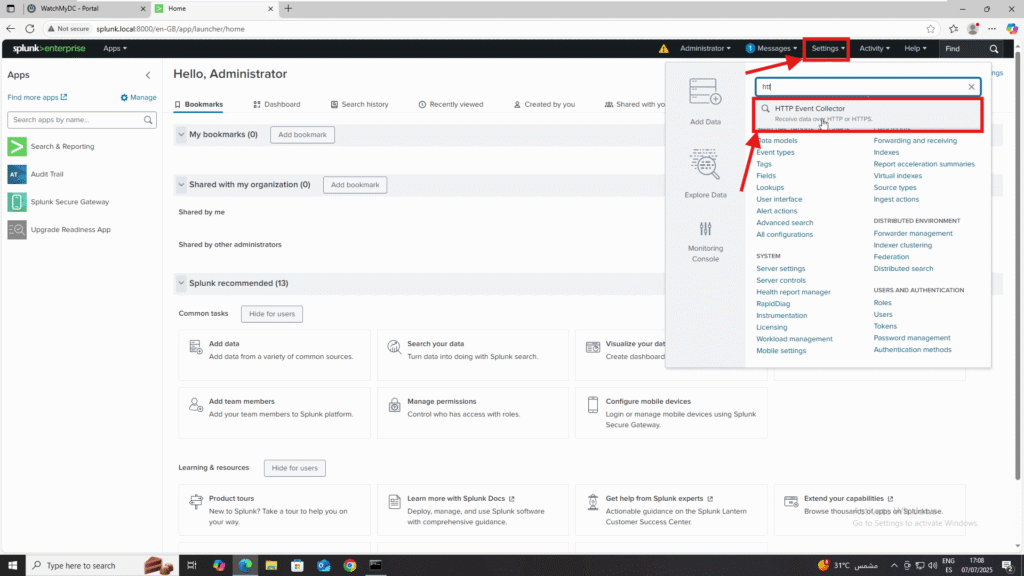Screen dimensions: 1024x576
Task: Collapse the My bookmarks section
Action: [x=182, y=135]
